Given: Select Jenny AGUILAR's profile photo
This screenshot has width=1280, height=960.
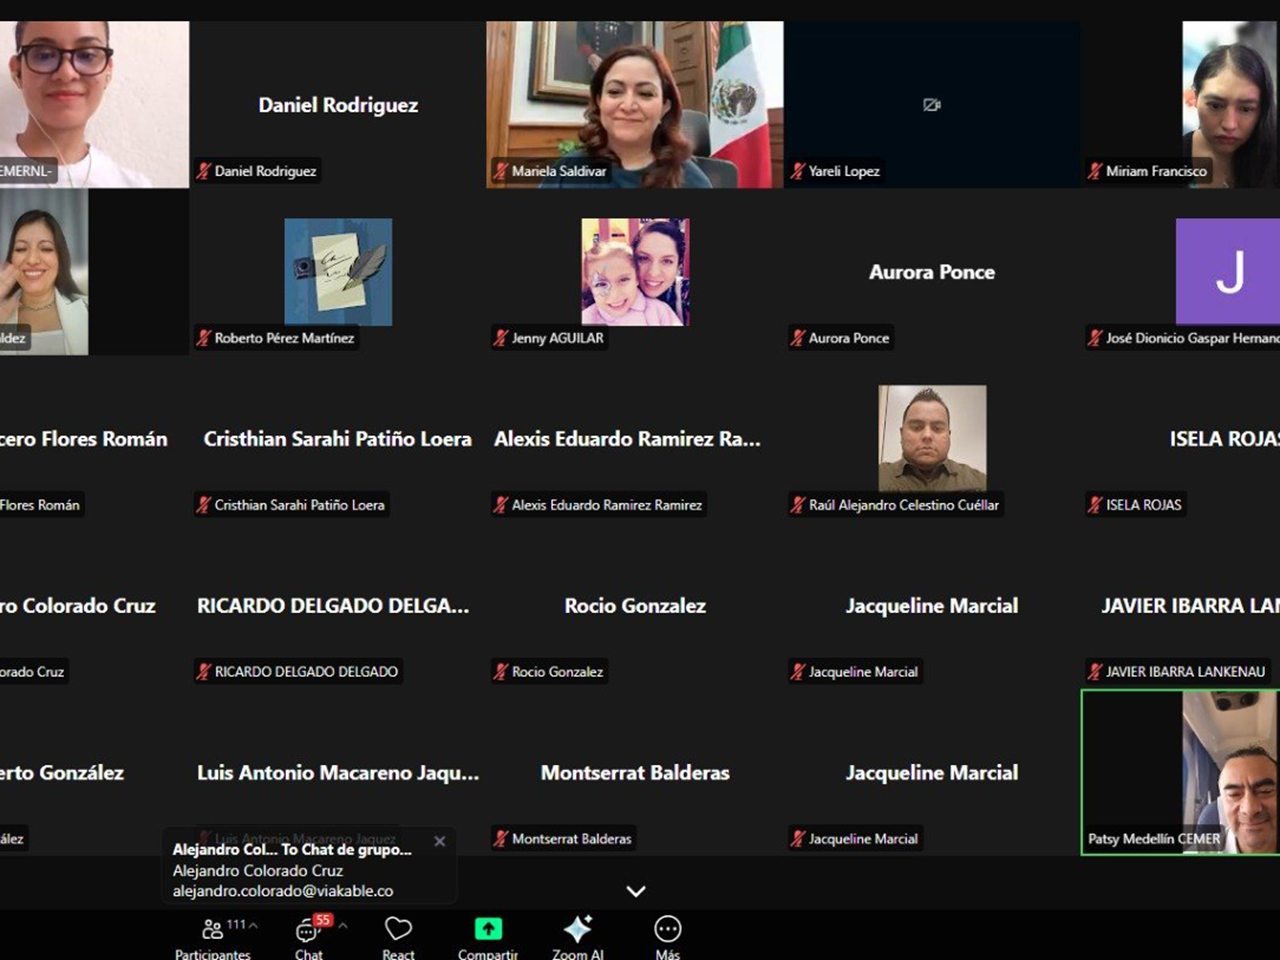Looking at the screenshot, I should (x=635, y=272).
